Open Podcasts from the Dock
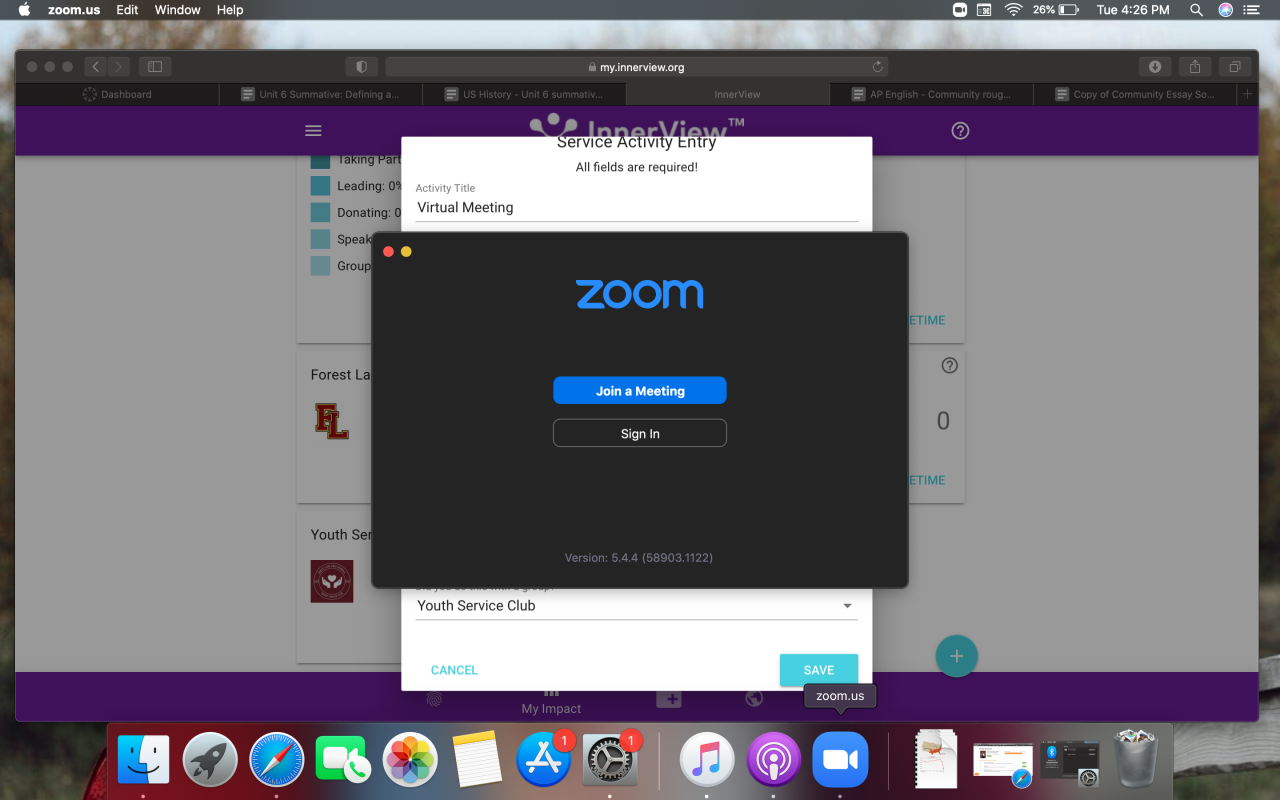This screenshot has width=1280, height=800. tap(773, 759)
